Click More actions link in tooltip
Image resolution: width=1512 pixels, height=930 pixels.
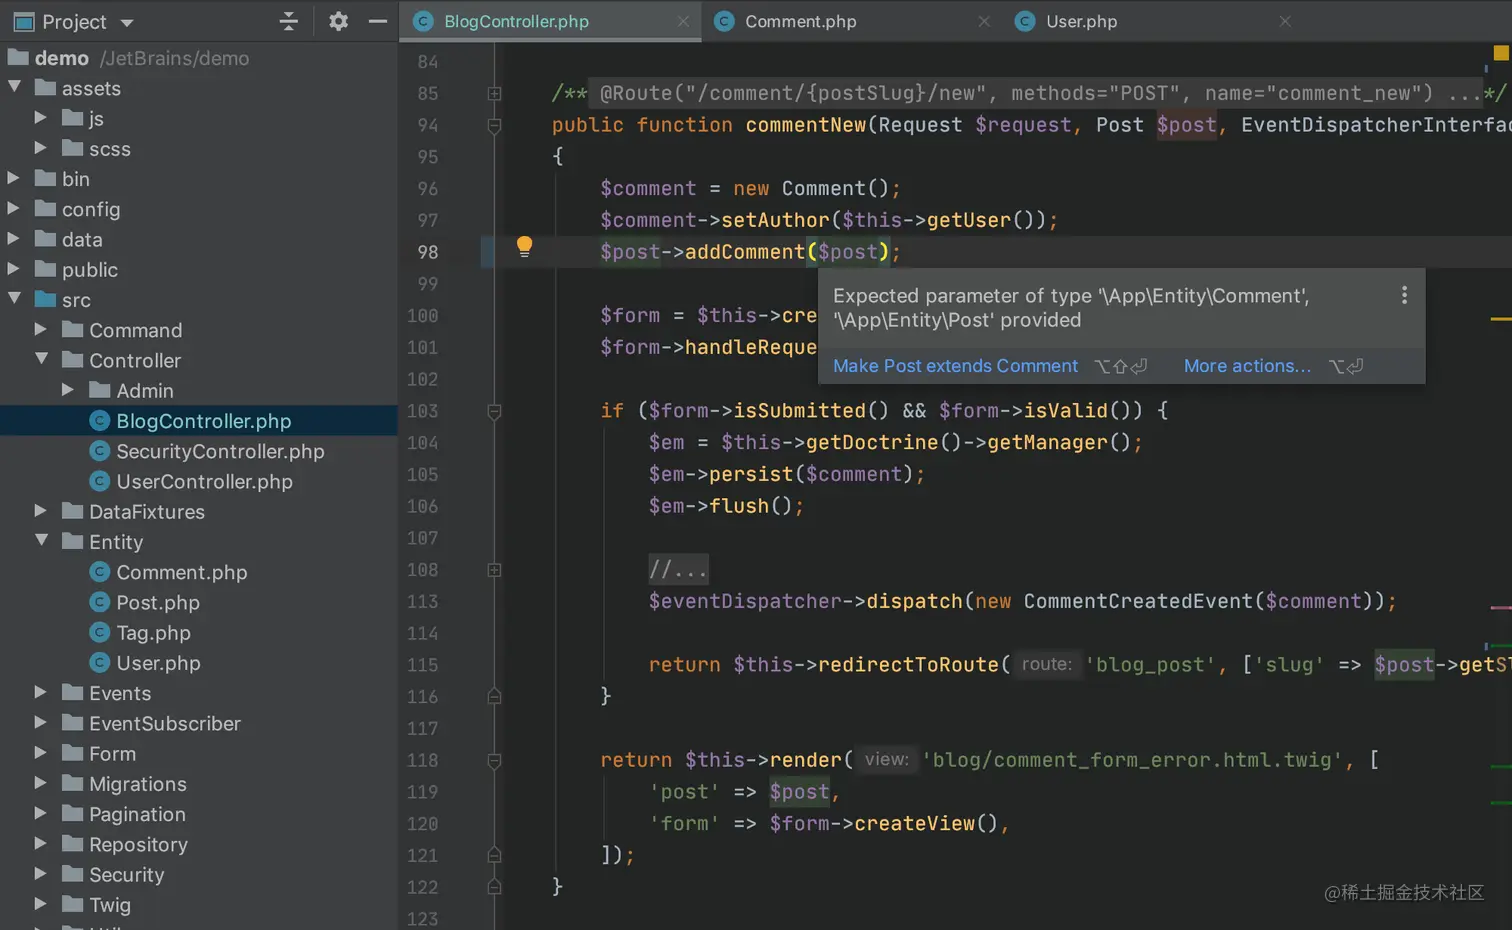[x=1247, y=366]
